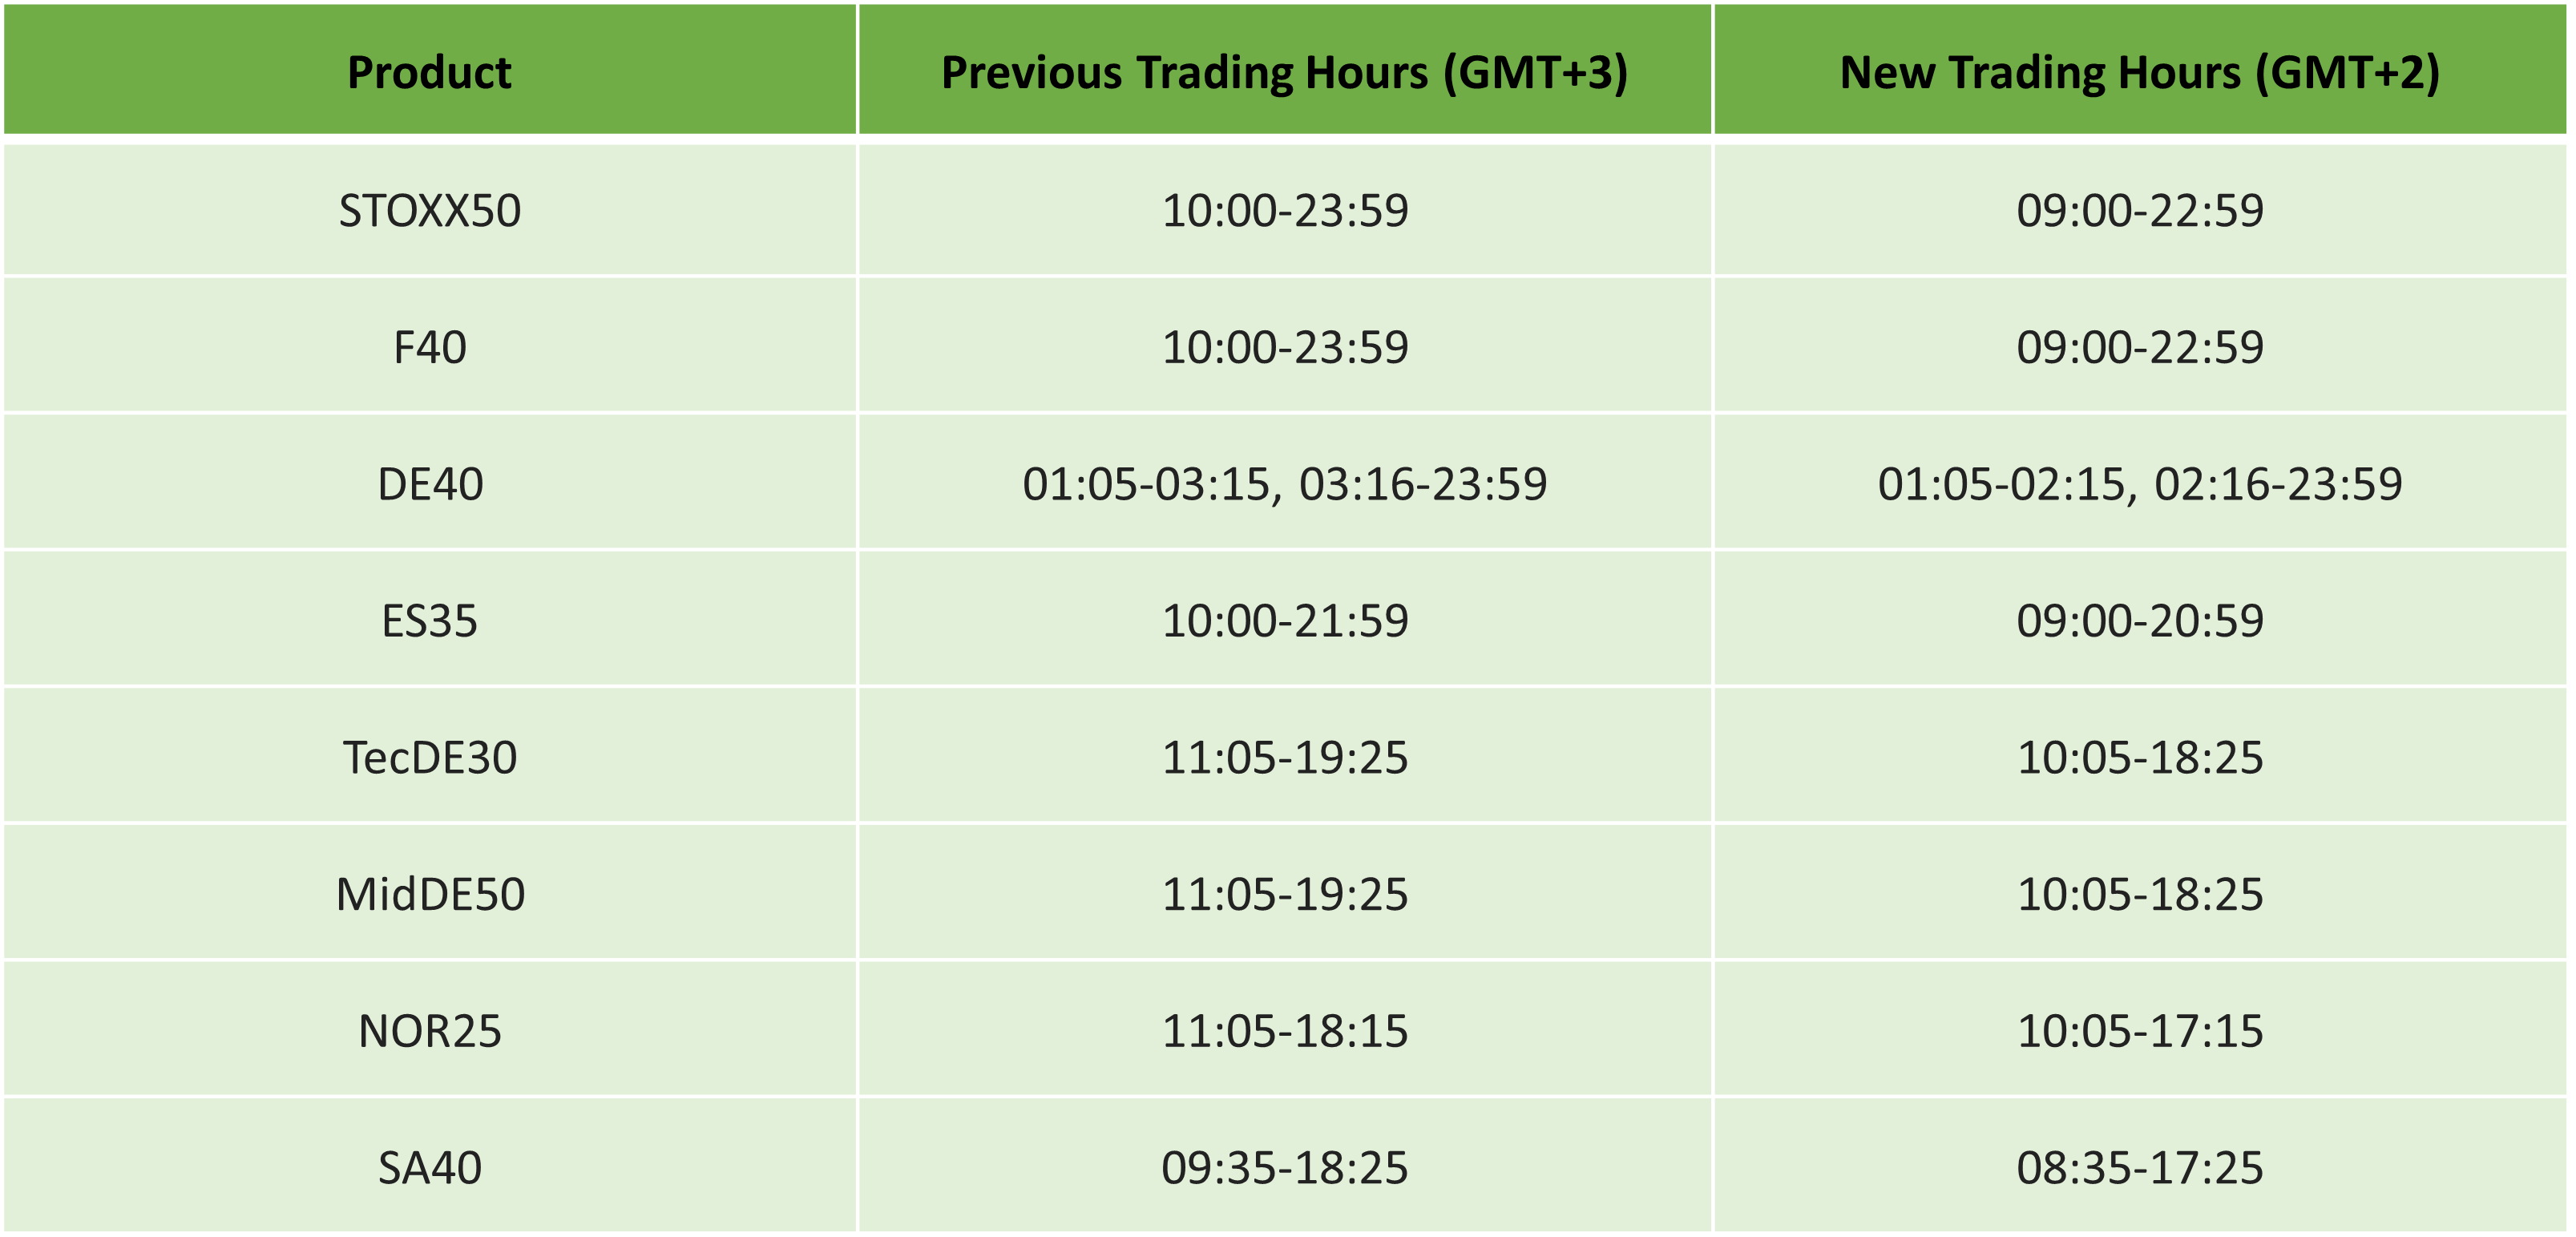Click the Previous Trading Hours (GMT+3) header
The image size is (2576, 1237).
click(1284, 72)
